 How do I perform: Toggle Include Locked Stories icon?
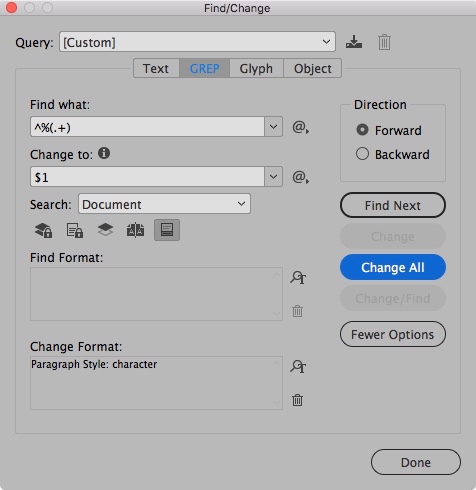point(75,230)
